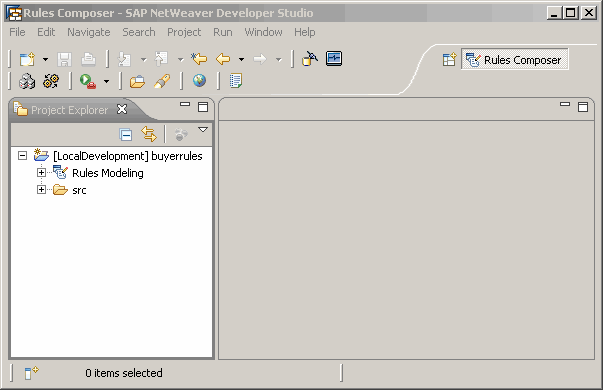
Task: Minimize the editor area
Action: coord(565,104)
